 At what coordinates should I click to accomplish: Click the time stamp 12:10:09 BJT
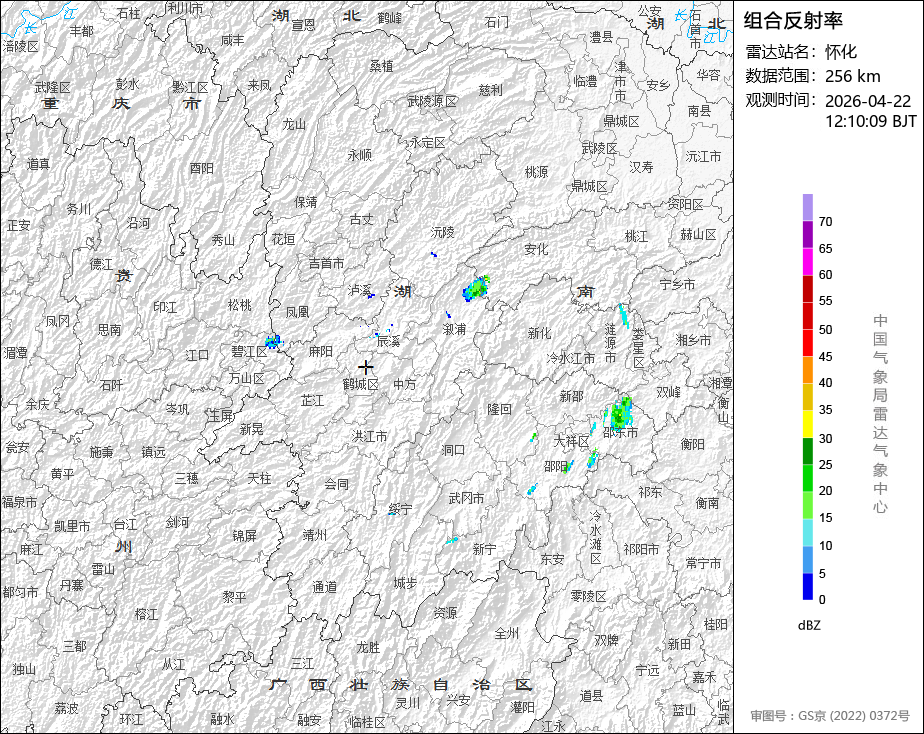(870, 121)
